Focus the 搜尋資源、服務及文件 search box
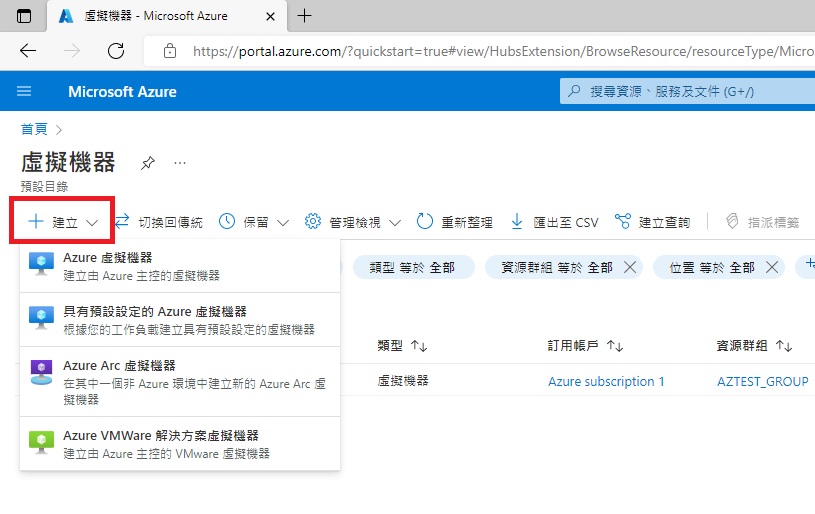815x514 pixels. (x=687, y=91)
